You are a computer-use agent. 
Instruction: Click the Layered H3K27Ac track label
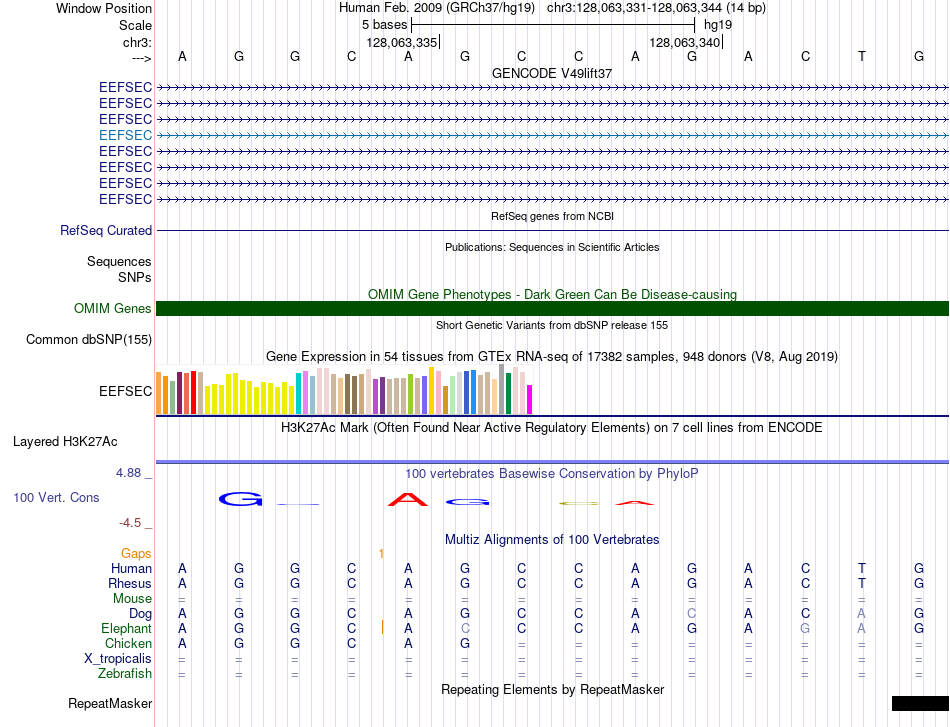[65, 442]
